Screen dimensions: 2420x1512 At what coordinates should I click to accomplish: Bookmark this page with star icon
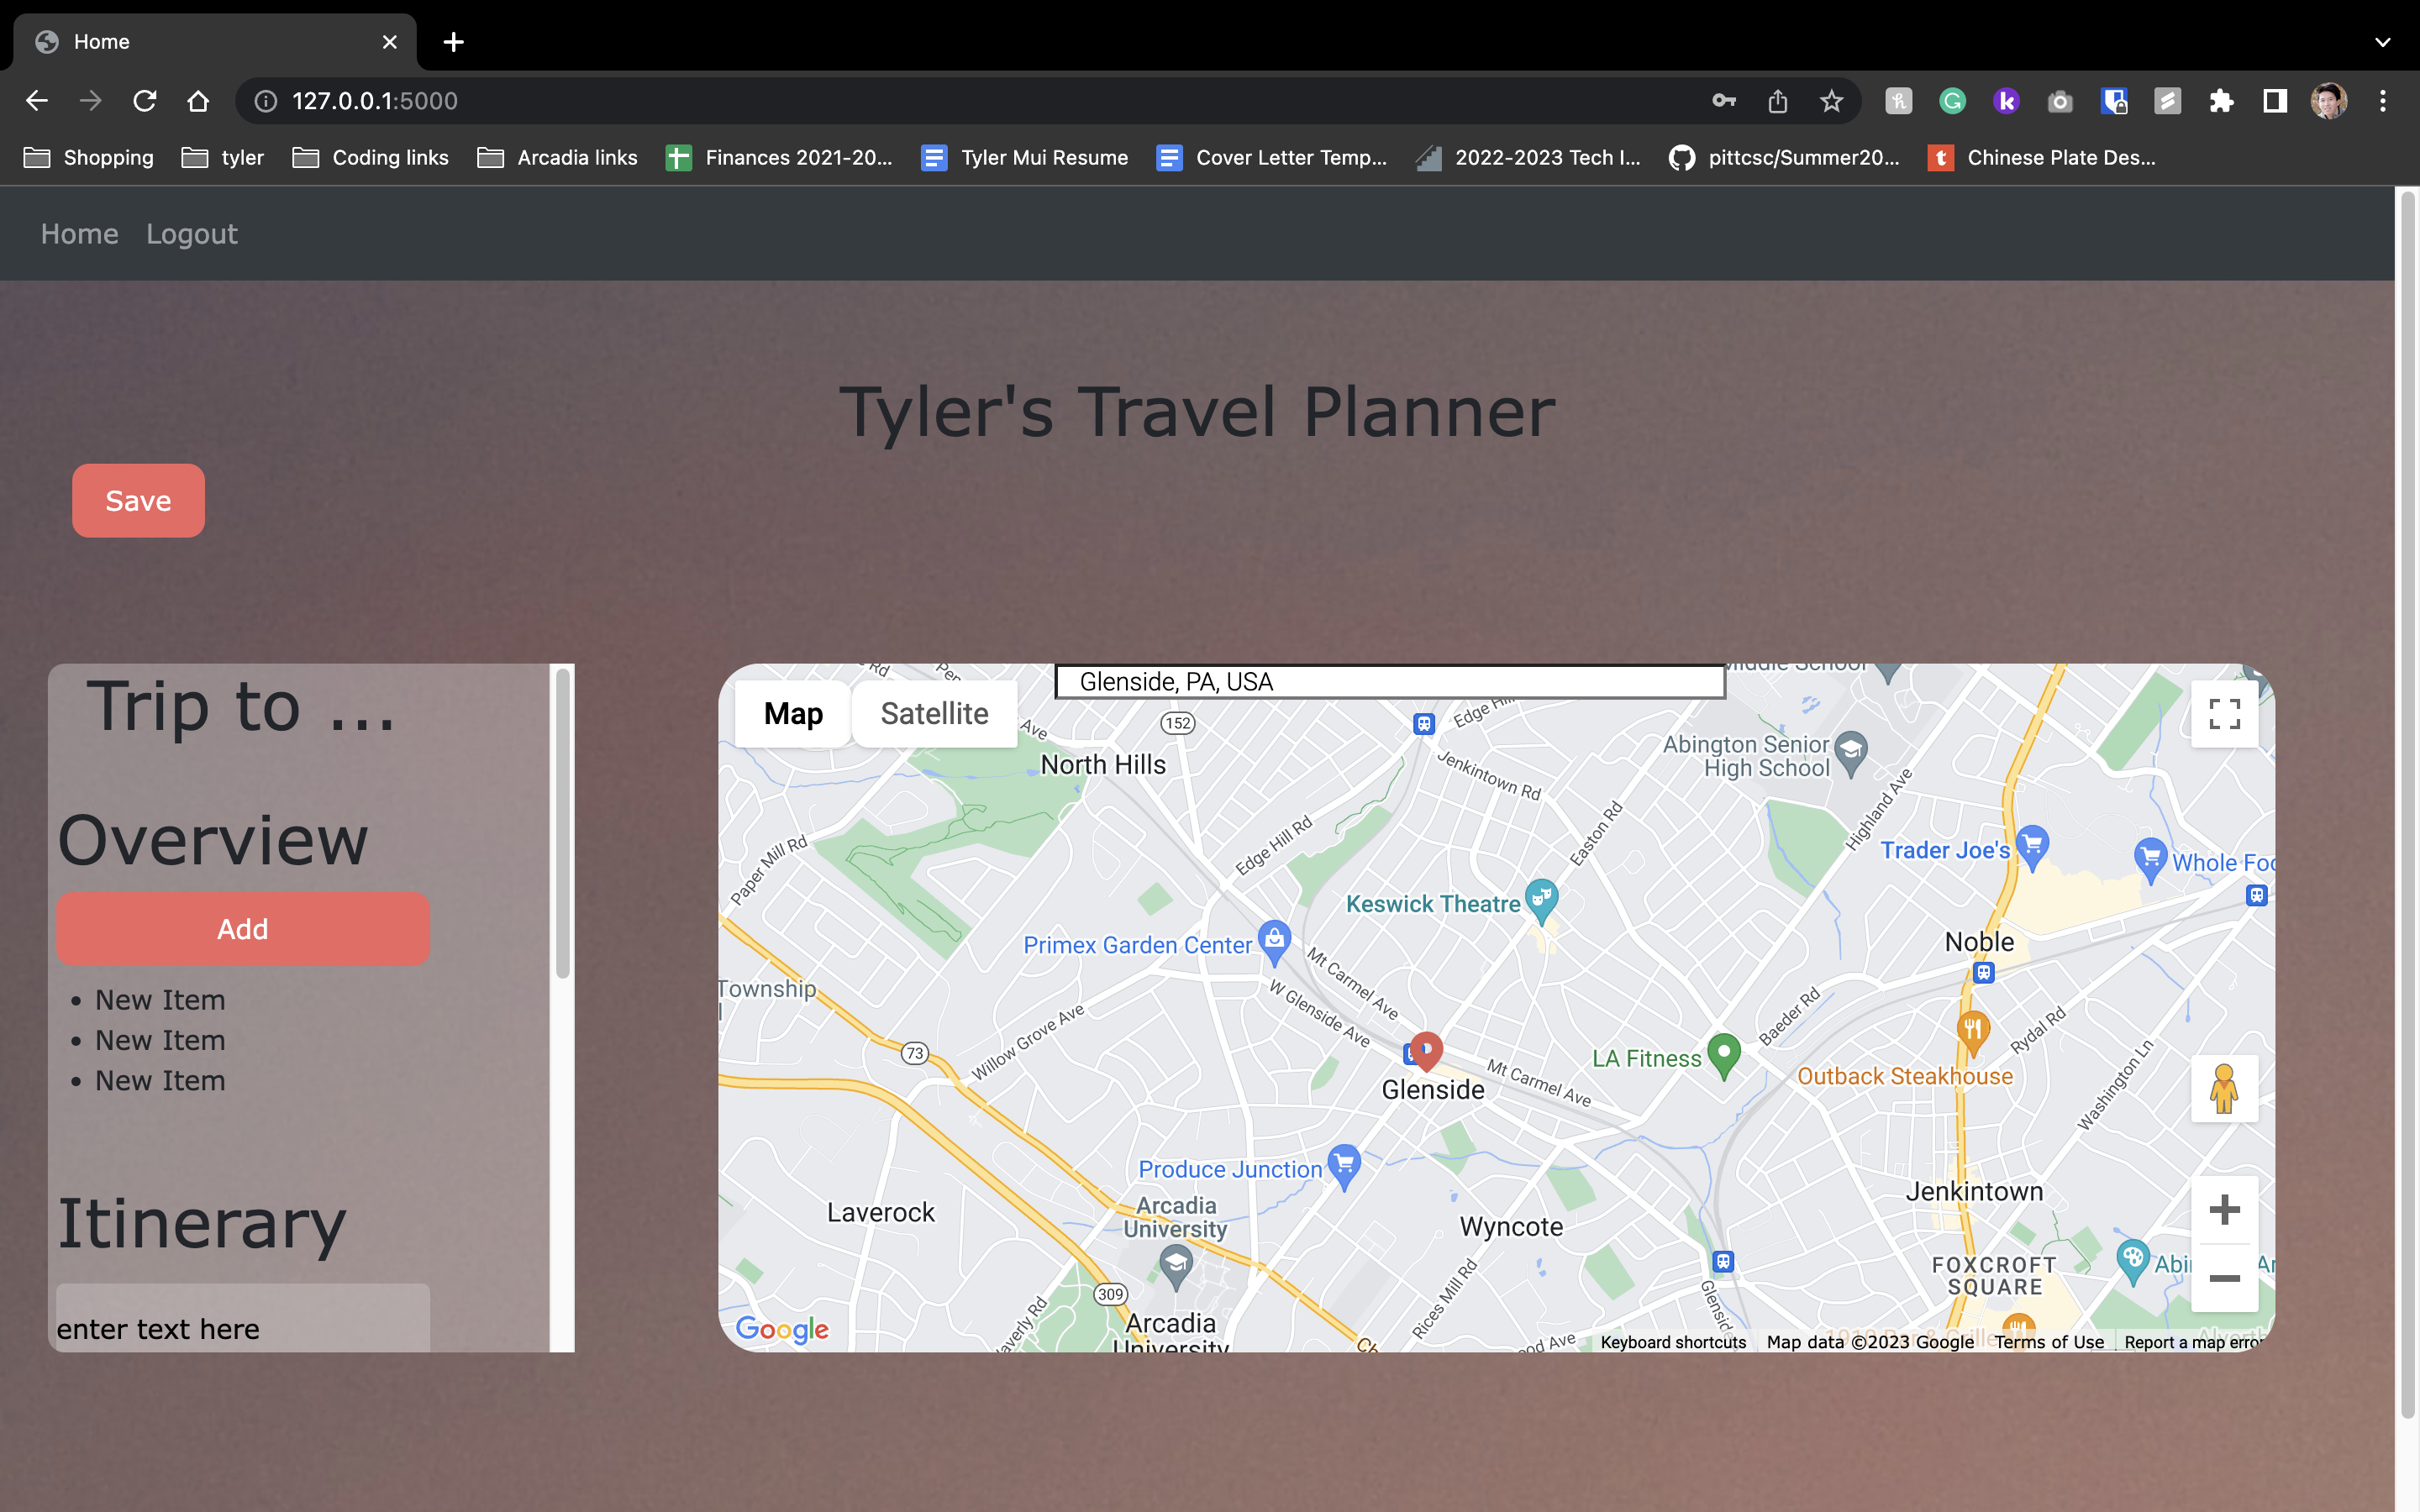click(1831, 101)
